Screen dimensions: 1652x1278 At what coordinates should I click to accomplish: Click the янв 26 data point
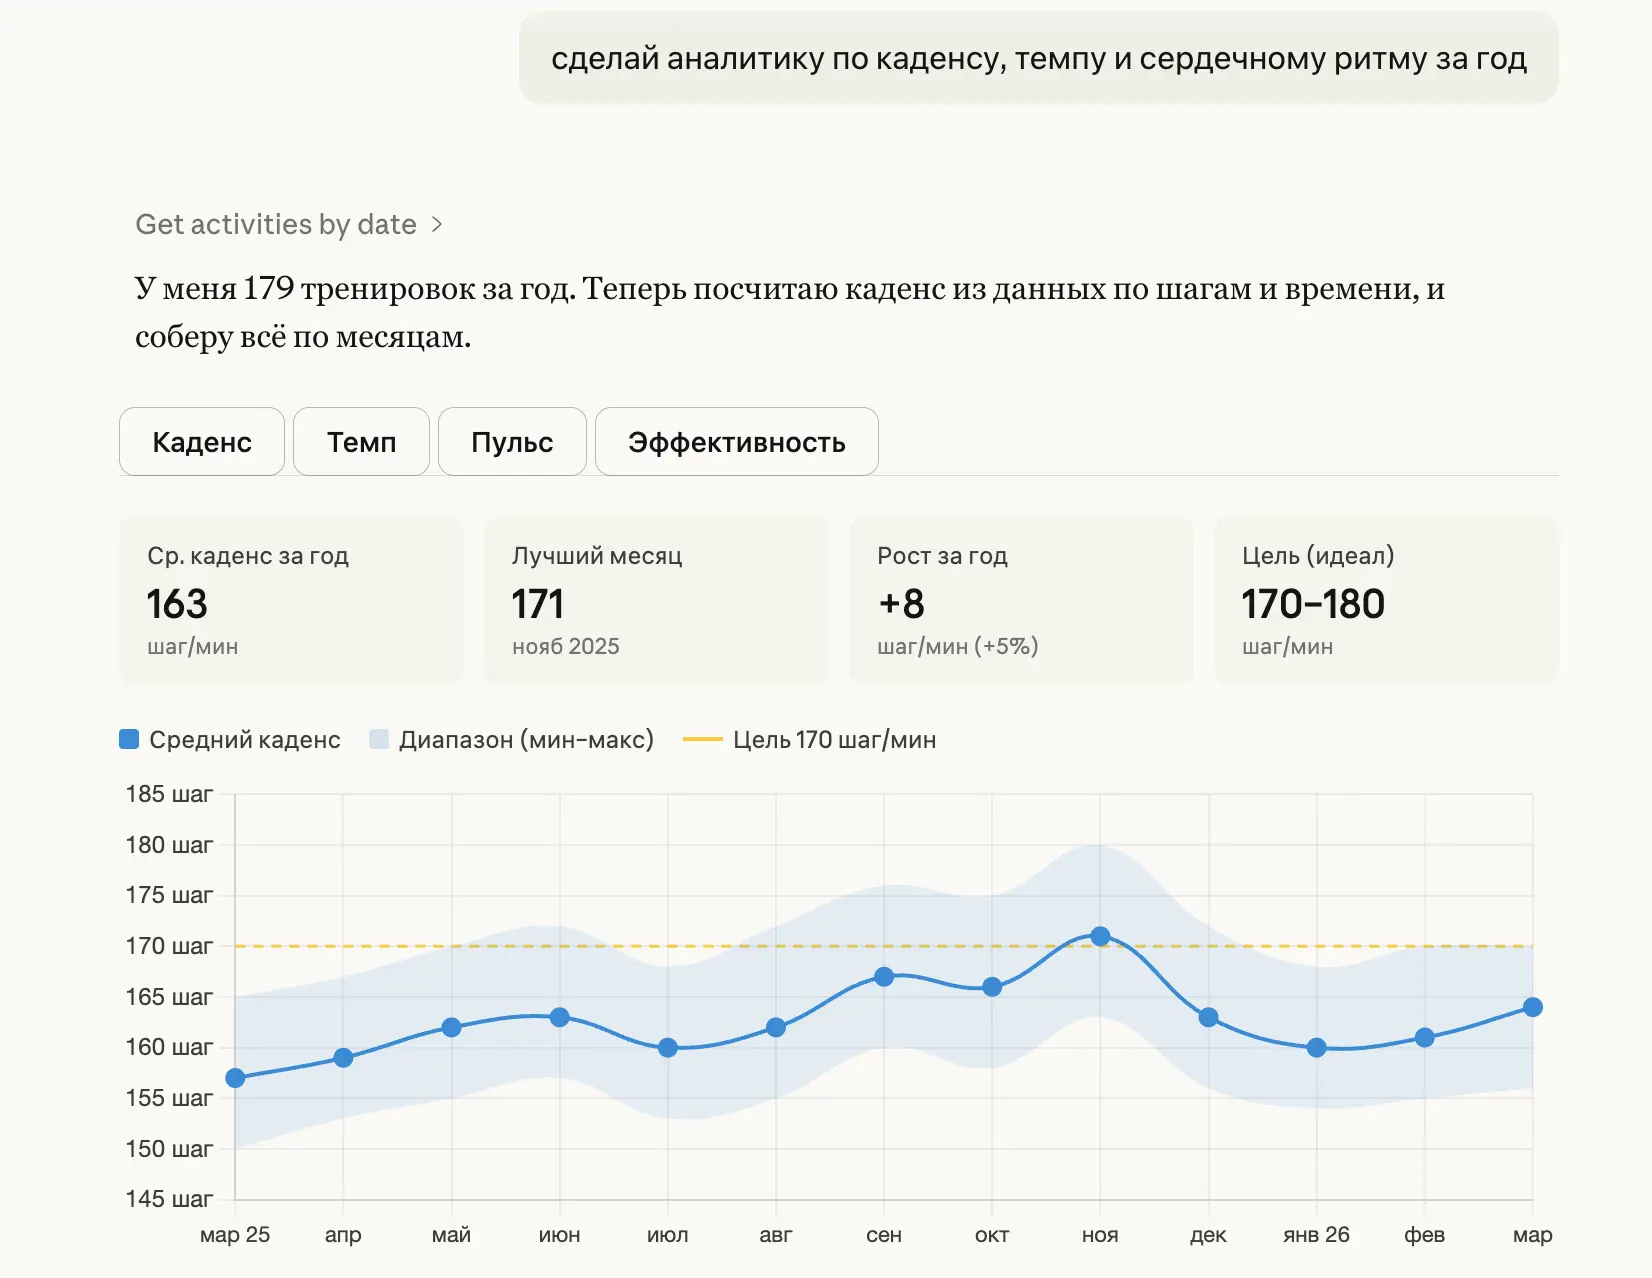tap(1316, 1048)
